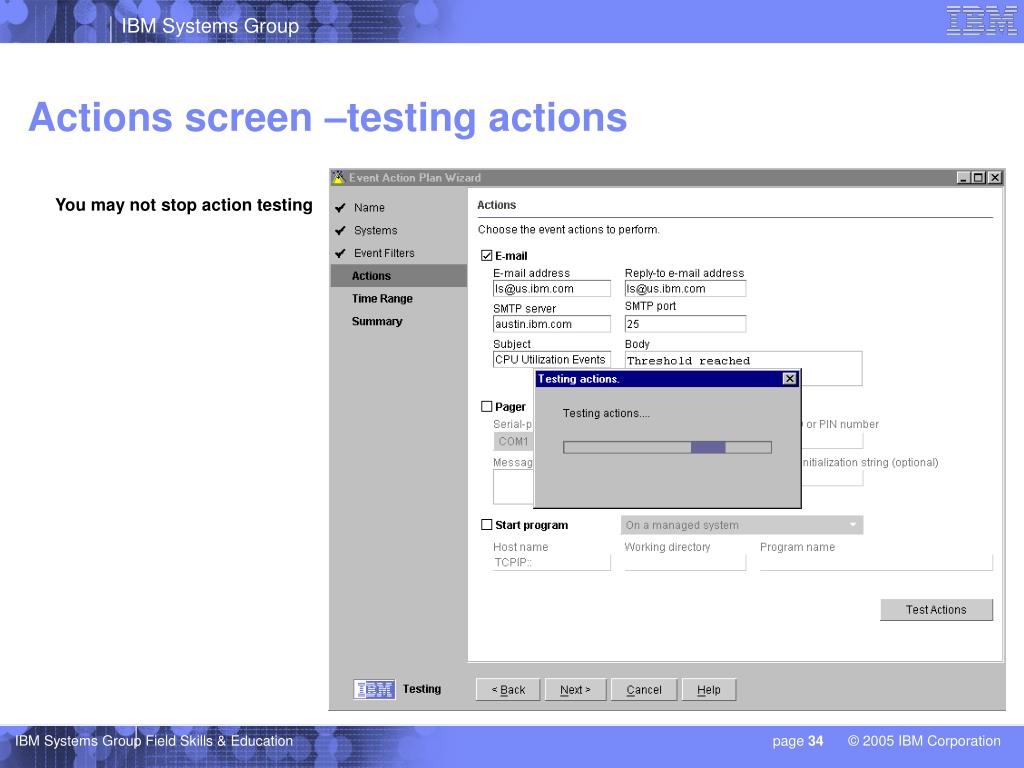Enable the Start program checkbox
This screenshot has width=1024, height=768.
click(487, 524)
